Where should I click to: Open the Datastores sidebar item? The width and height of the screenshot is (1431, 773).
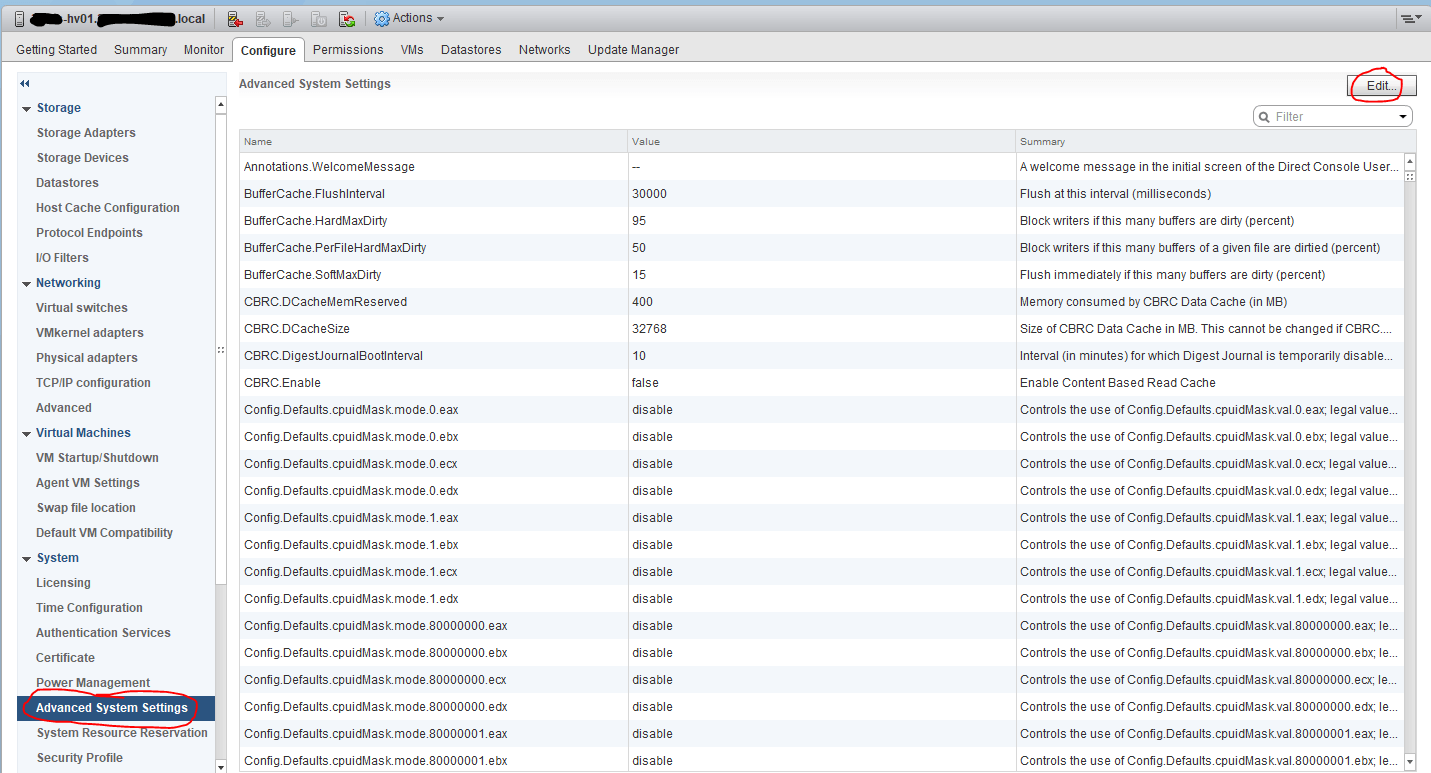[67, 183]
